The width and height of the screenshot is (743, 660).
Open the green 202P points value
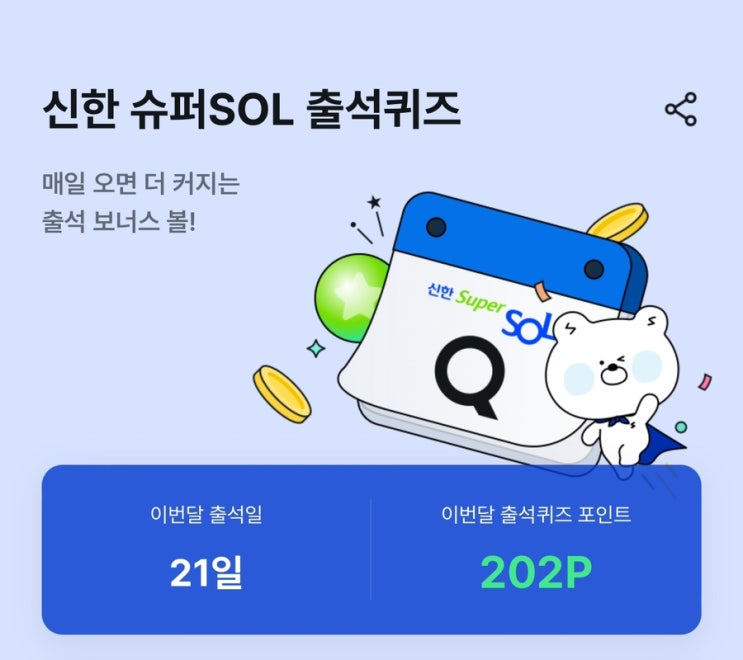(536, 572)
